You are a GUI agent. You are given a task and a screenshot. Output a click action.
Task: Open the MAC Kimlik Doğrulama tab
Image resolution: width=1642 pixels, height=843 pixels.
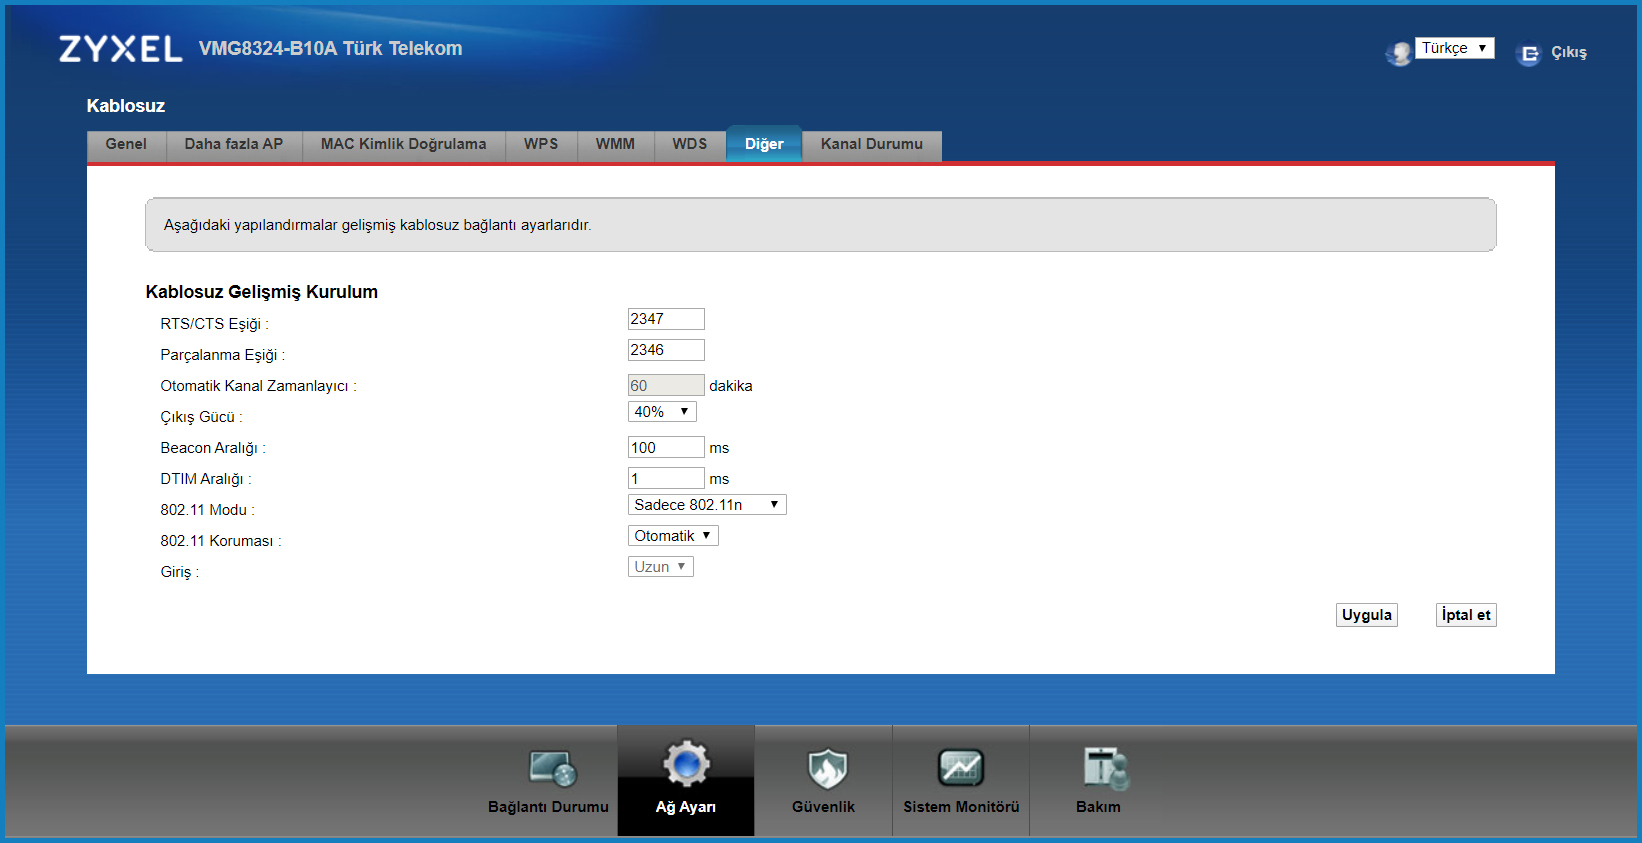(403, 144)
